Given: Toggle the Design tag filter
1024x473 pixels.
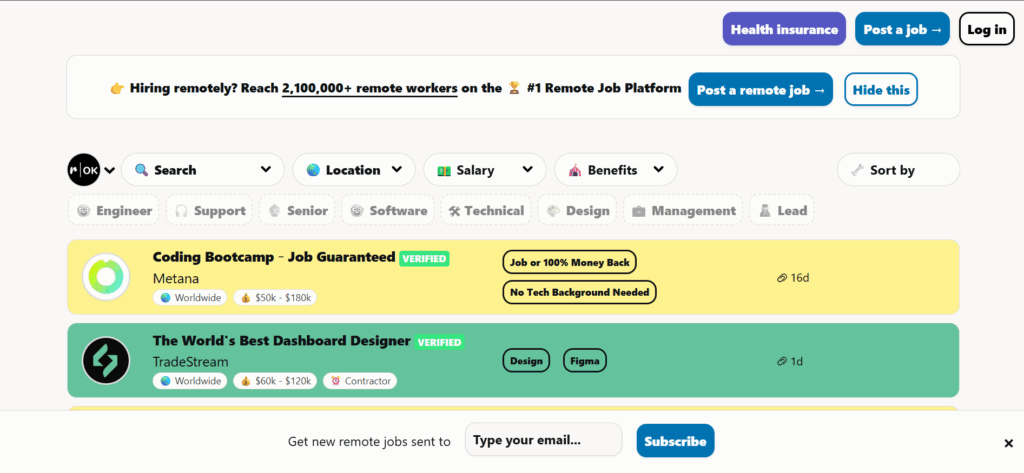Looking at the screenshot, I should pyautogui.click(x=576, y=211).
